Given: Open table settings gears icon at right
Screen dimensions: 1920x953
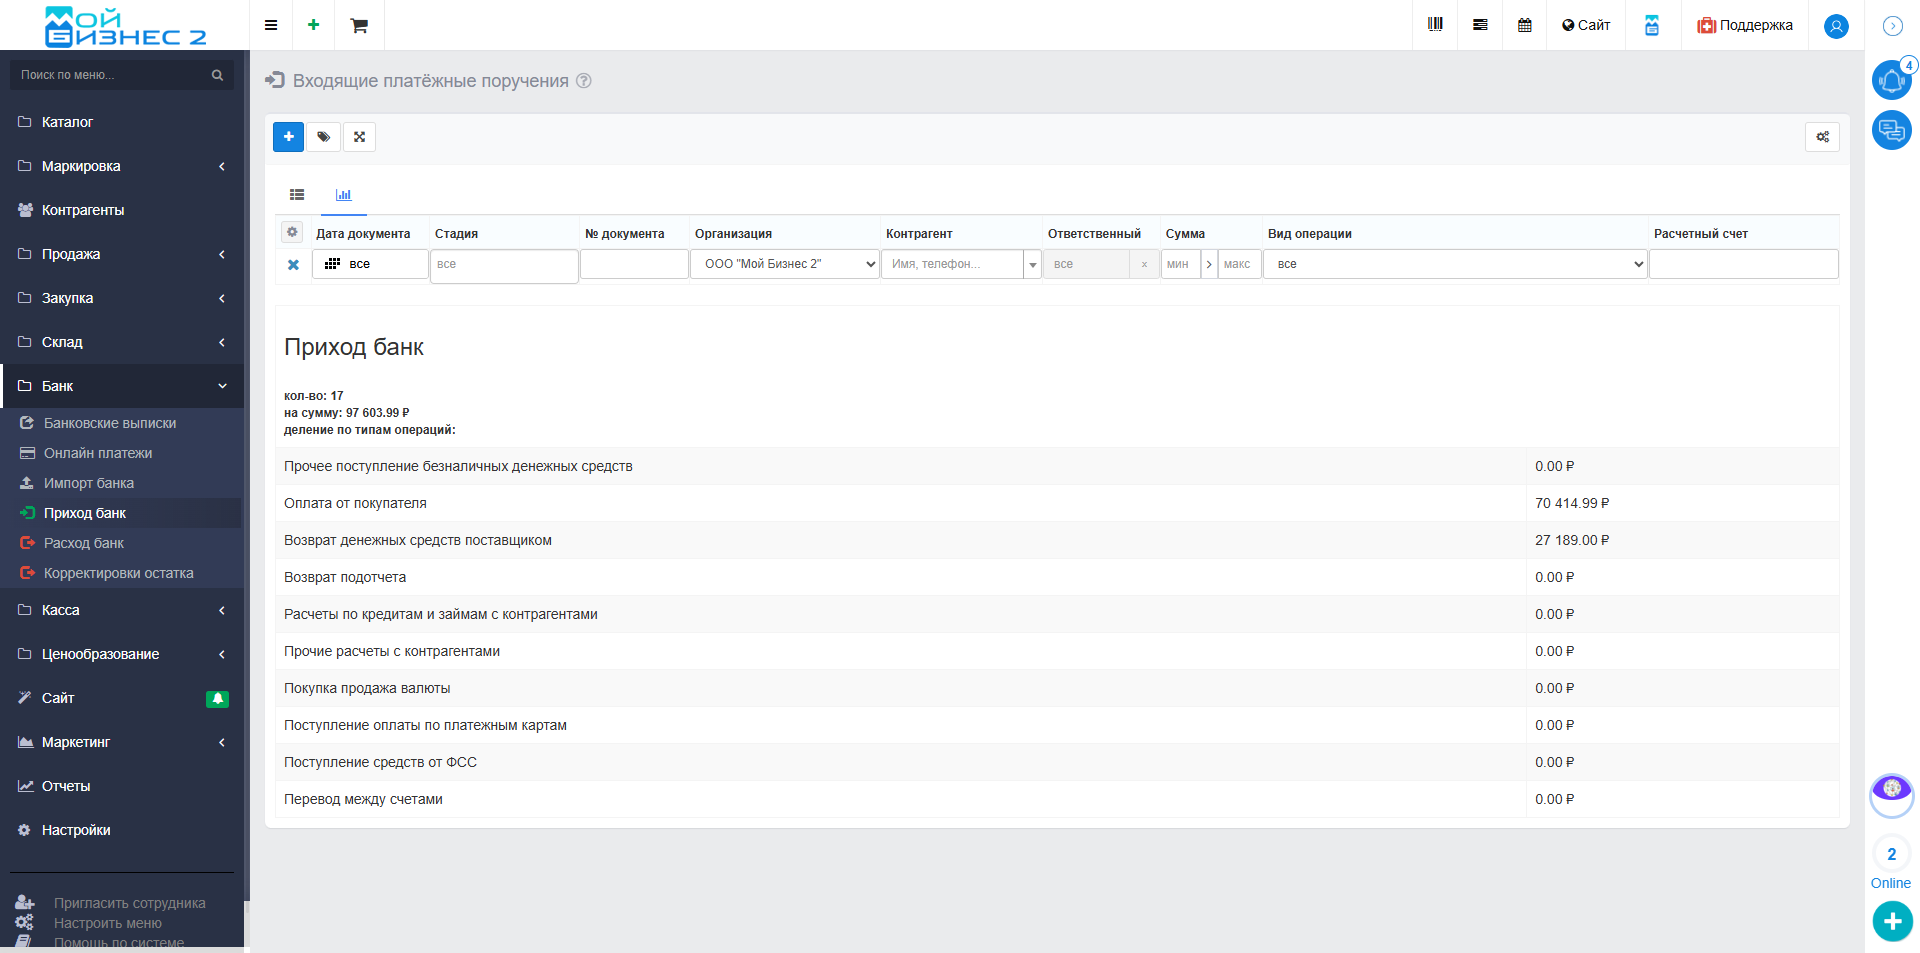Looking at the screenshot, I should pyautogui.click(x=1823, y=137).
